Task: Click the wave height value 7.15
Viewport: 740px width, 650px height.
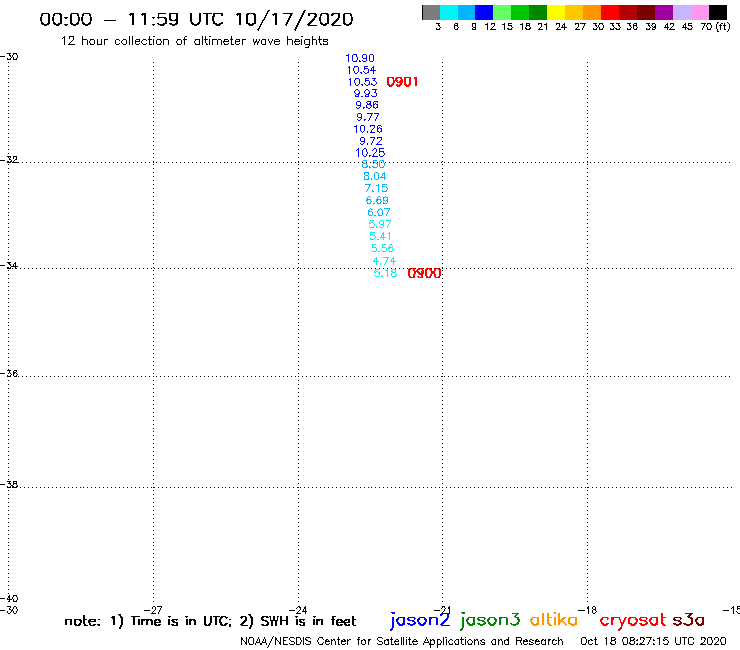Action: tap(376, 188)
